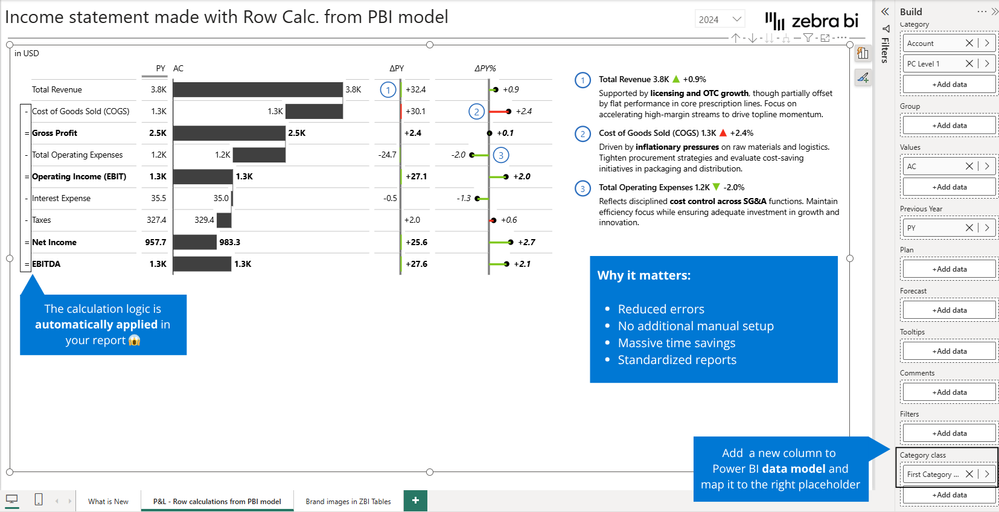Image resolution: width=999 pixels, height=512 pixels.
Task: Click the drill down arrow in visual header
Action: coord(752,38)
